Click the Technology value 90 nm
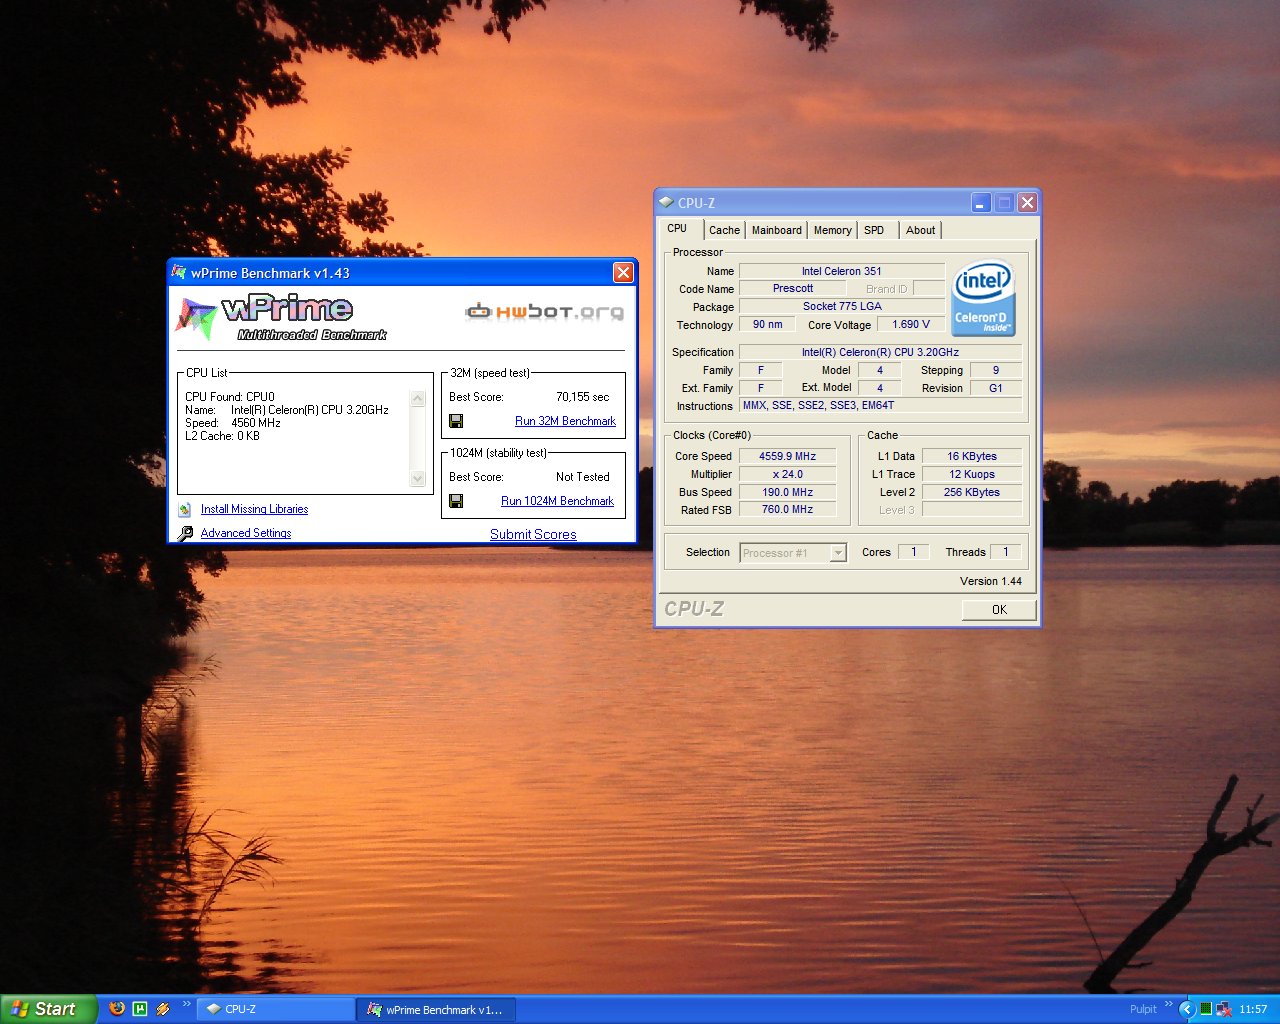The width and height of the screenshot is (1280, 1024). (x=768, y=324)
